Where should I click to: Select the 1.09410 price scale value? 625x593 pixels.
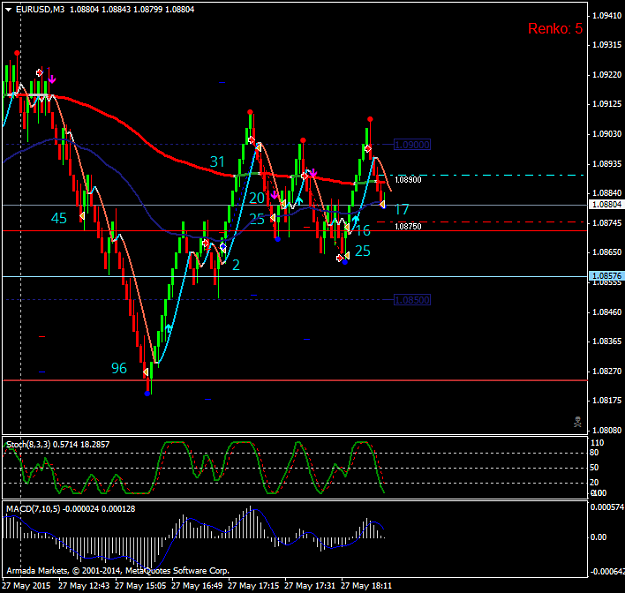coord(607,16)
